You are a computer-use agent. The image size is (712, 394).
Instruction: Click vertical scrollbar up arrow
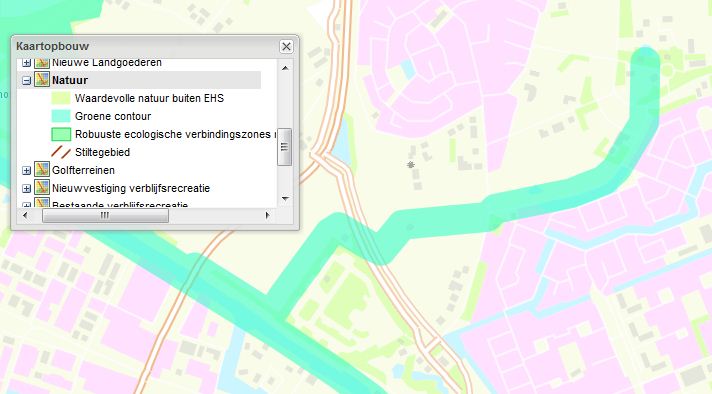pyautogui.click(x=285, y=68)
